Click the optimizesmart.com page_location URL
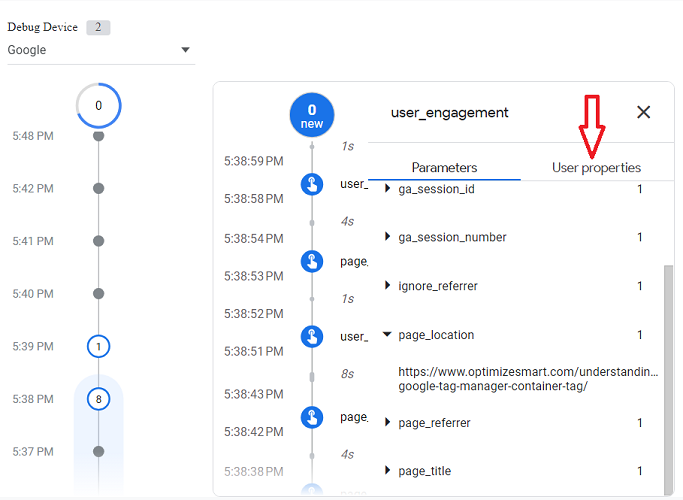Screen dimensions: 683x500 tap(528, 379)
